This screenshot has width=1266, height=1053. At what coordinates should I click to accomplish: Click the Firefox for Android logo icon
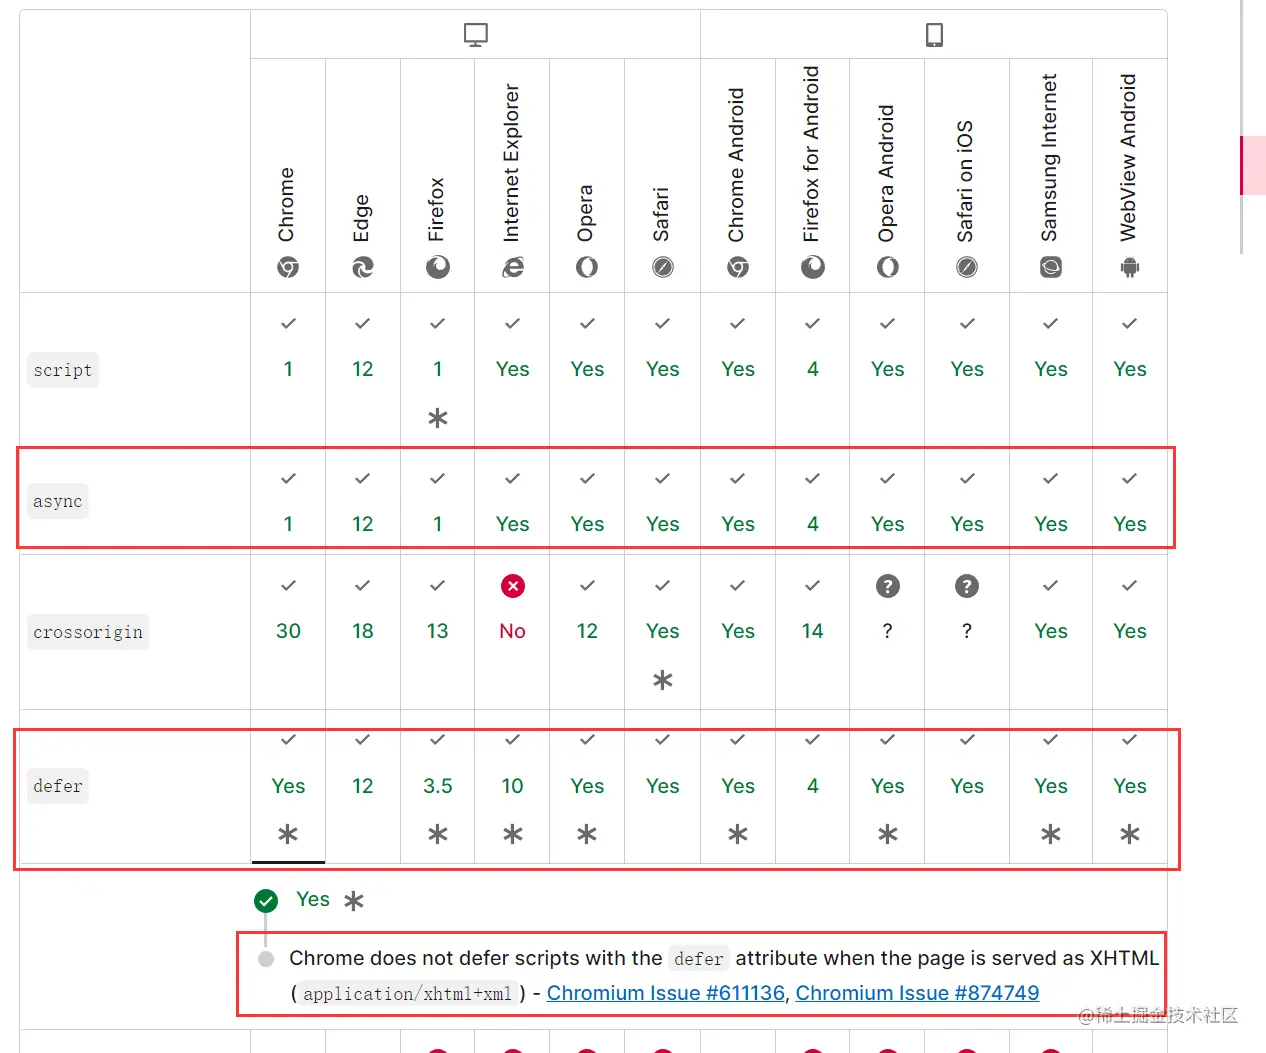(x=813, y=267)
